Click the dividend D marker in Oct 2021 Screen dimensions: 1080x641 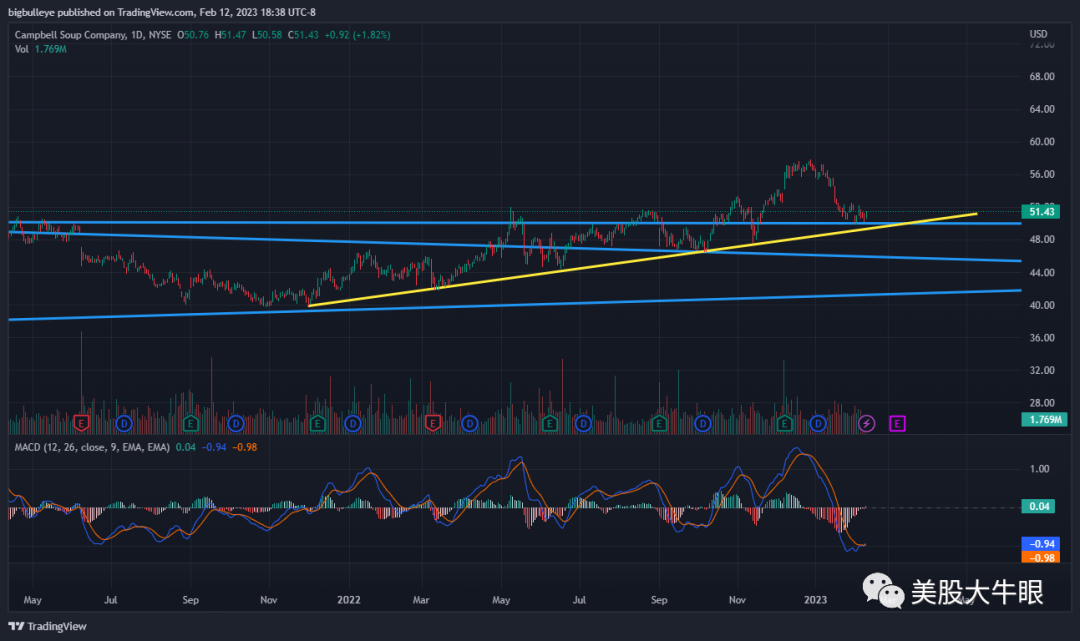pyautogui.click(x=236, y=423)
